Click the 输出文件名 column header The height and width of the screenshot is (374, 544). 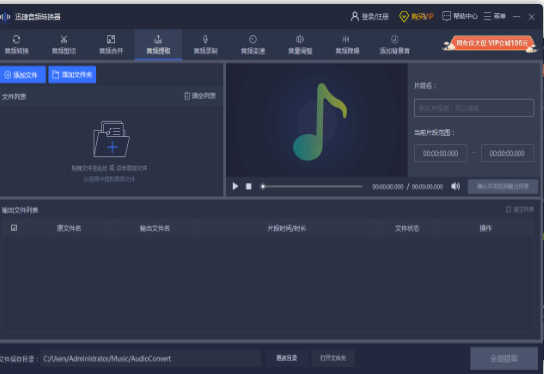point(155,228)
